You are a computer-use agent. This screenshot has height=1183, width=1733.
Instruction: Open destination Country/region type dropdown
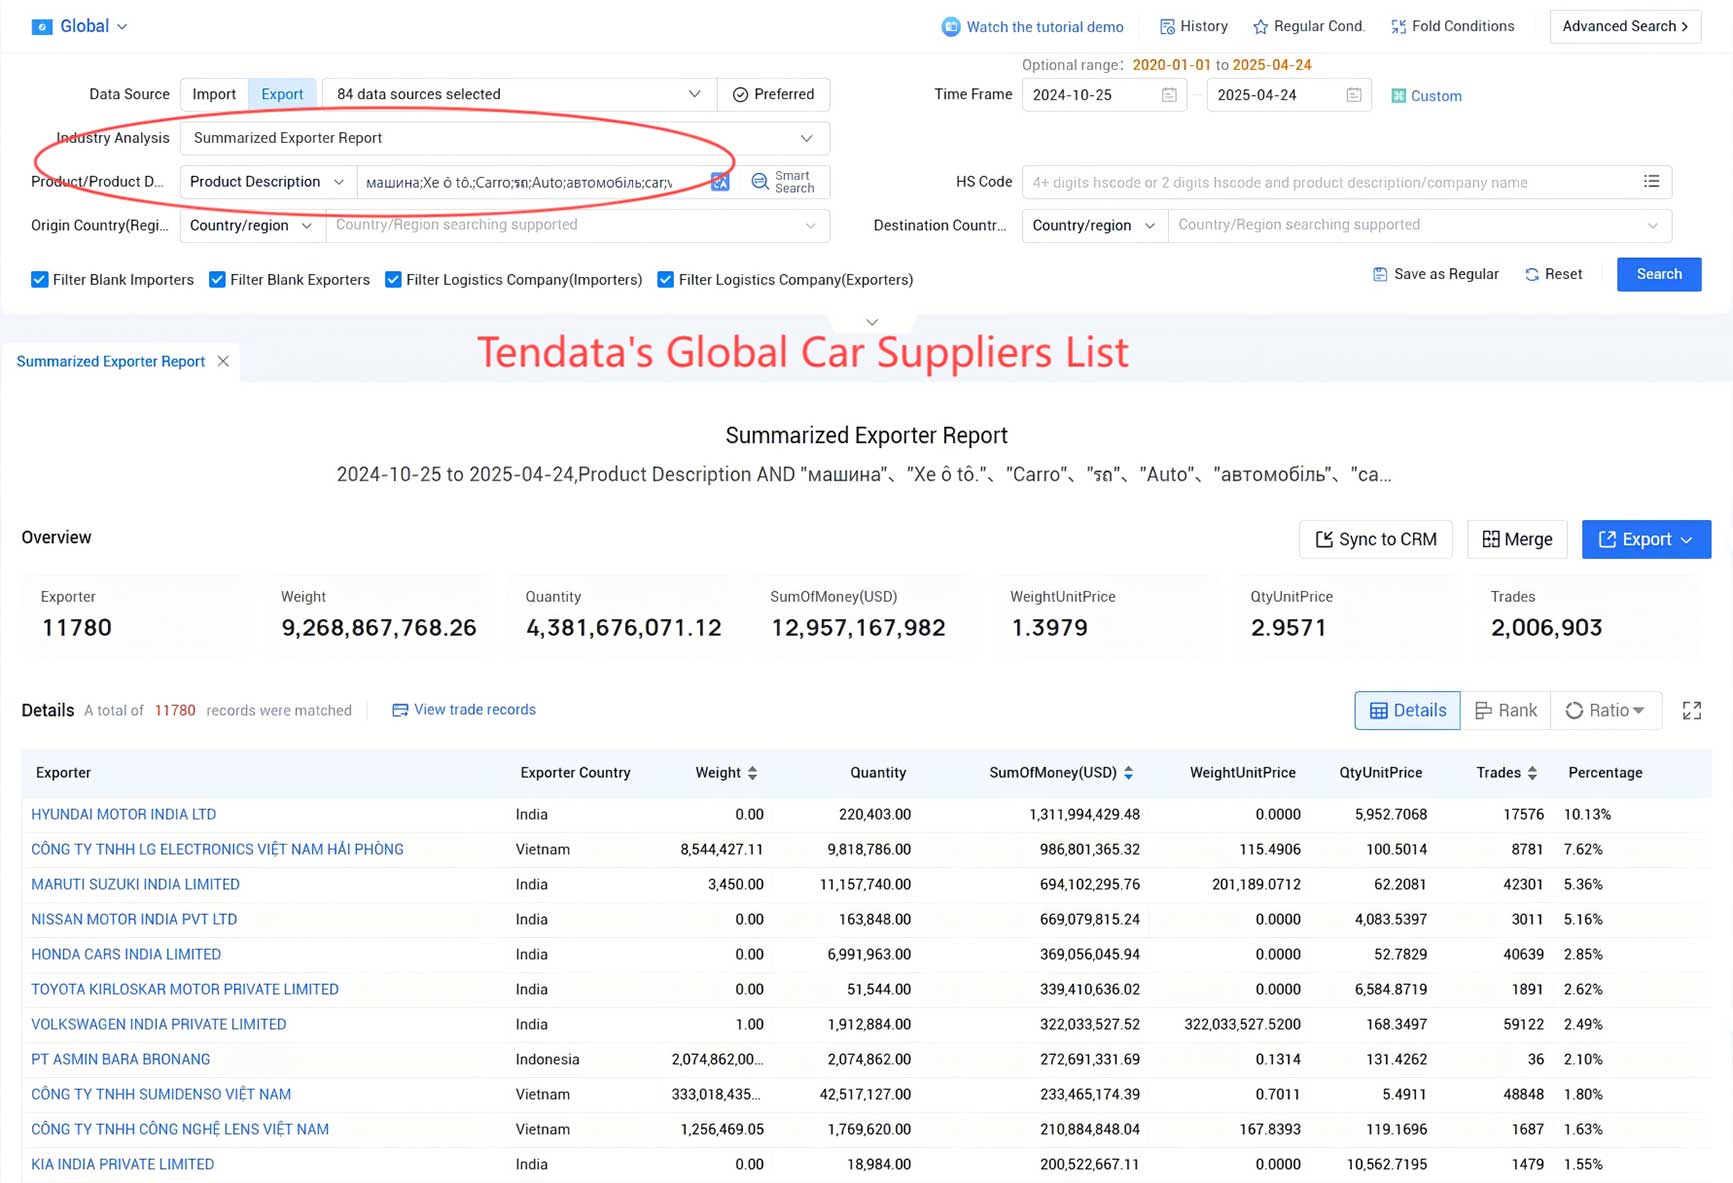1094,225
